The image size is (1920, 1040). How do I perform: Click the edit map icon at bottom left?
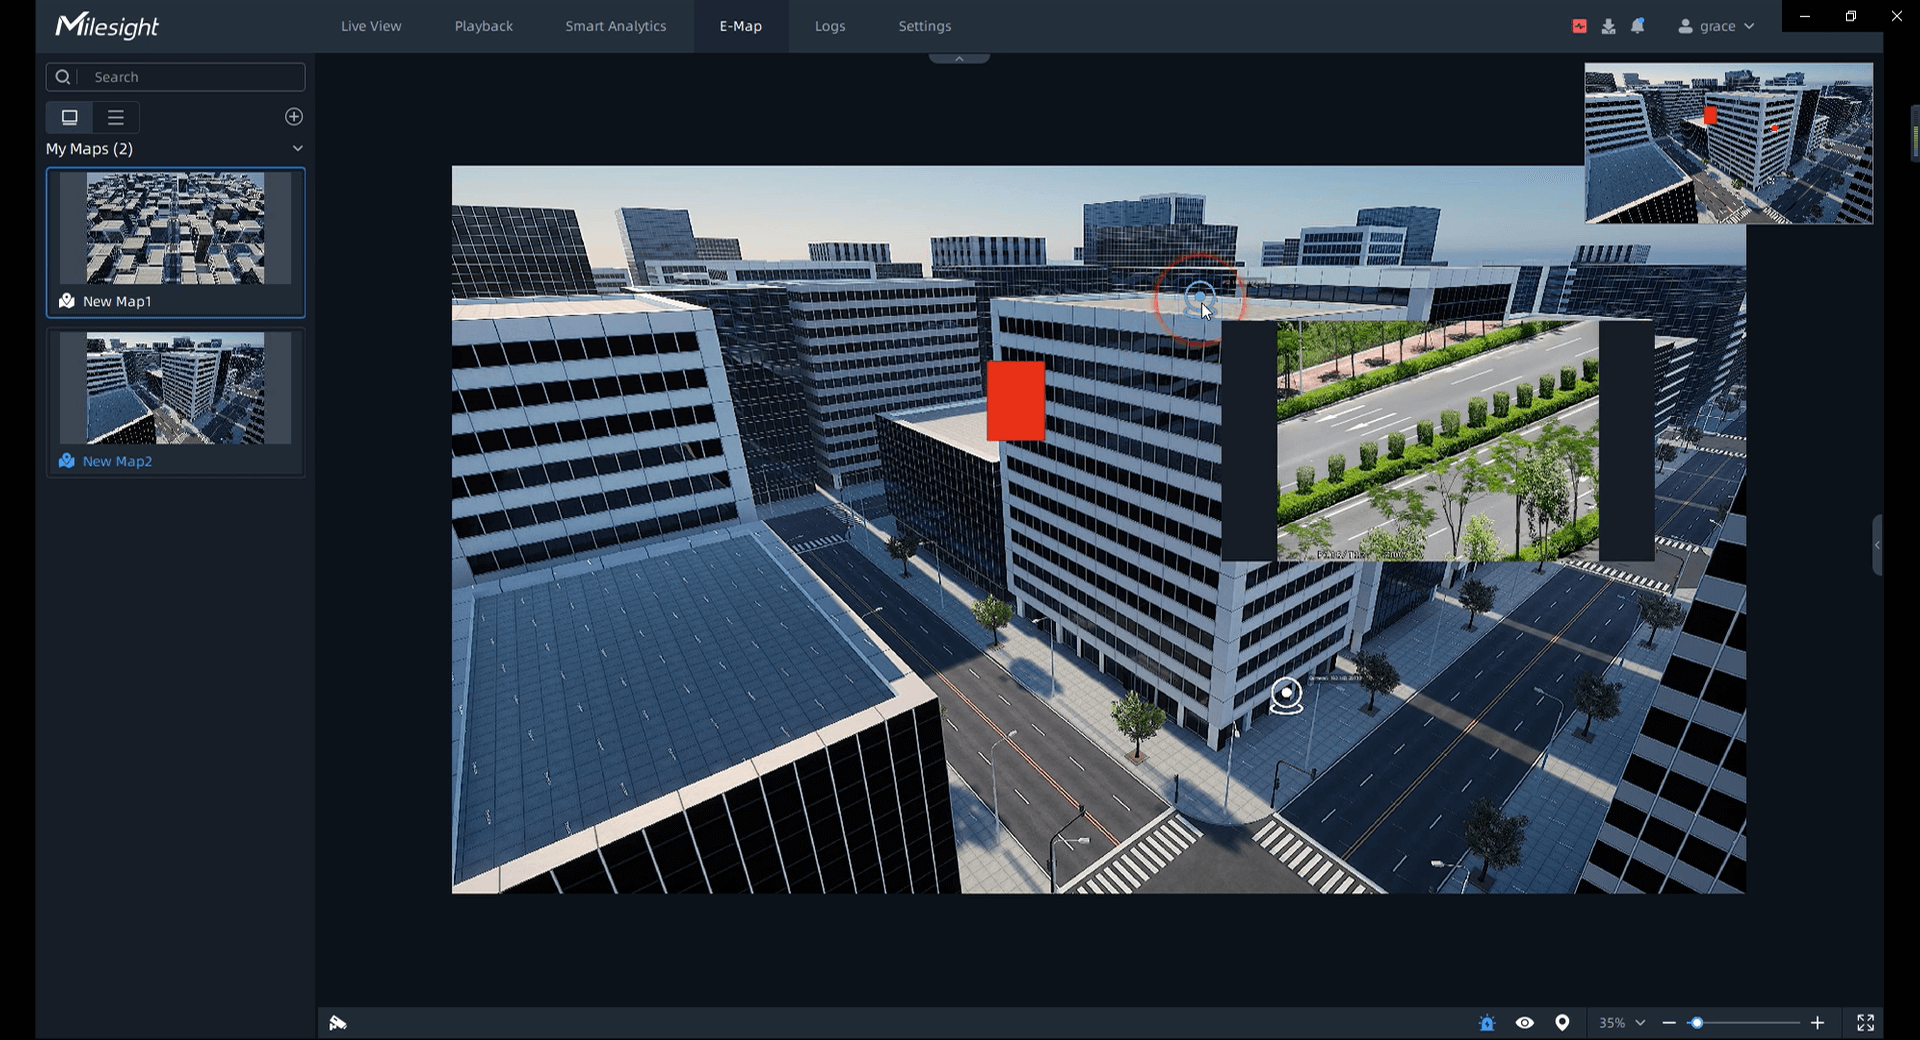(x=338, y=1022)
